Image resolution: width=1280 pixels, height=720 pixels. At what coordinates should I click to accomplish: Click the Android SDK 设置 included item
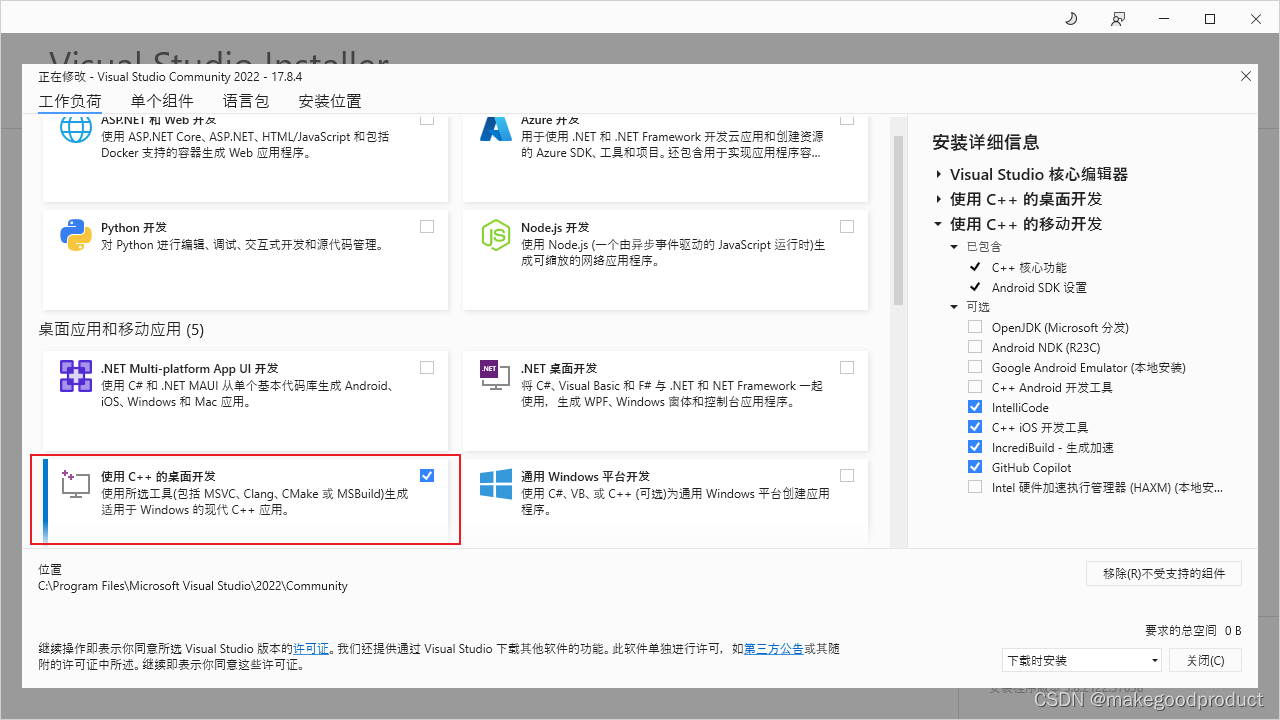(1039, 287)
